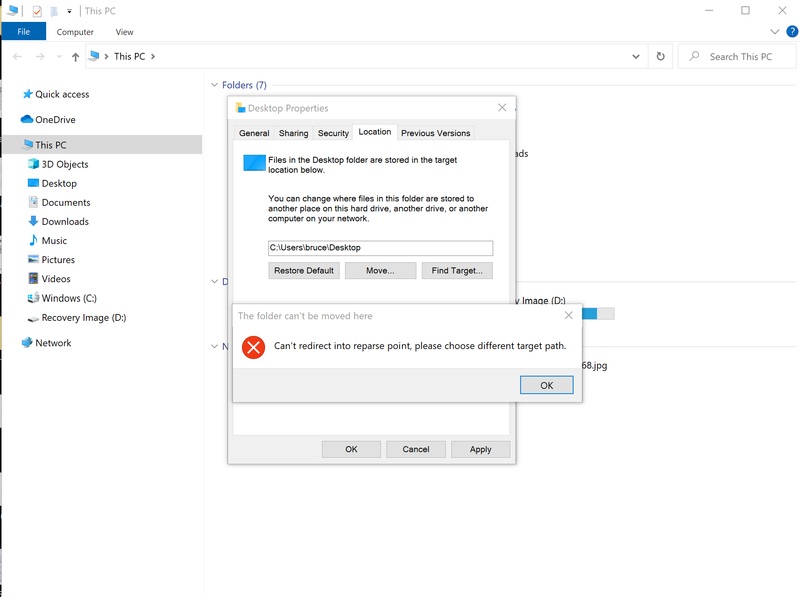Open the Windows (C:) drive in sidebar
Image resolution: width=800 pixels, height=597 pixels.
click(x=68, y=298)
